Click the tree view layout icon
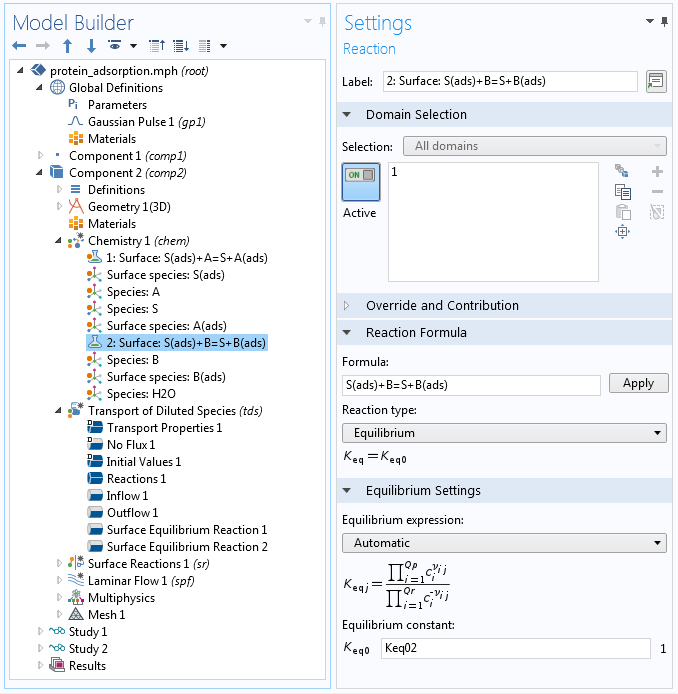The image size is (678, 694). (204, 46)
